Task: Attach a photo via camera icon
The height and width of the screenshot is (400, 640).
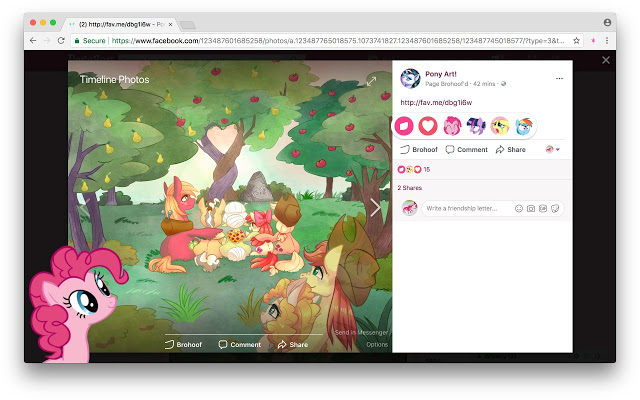Action: click(531, 209)
